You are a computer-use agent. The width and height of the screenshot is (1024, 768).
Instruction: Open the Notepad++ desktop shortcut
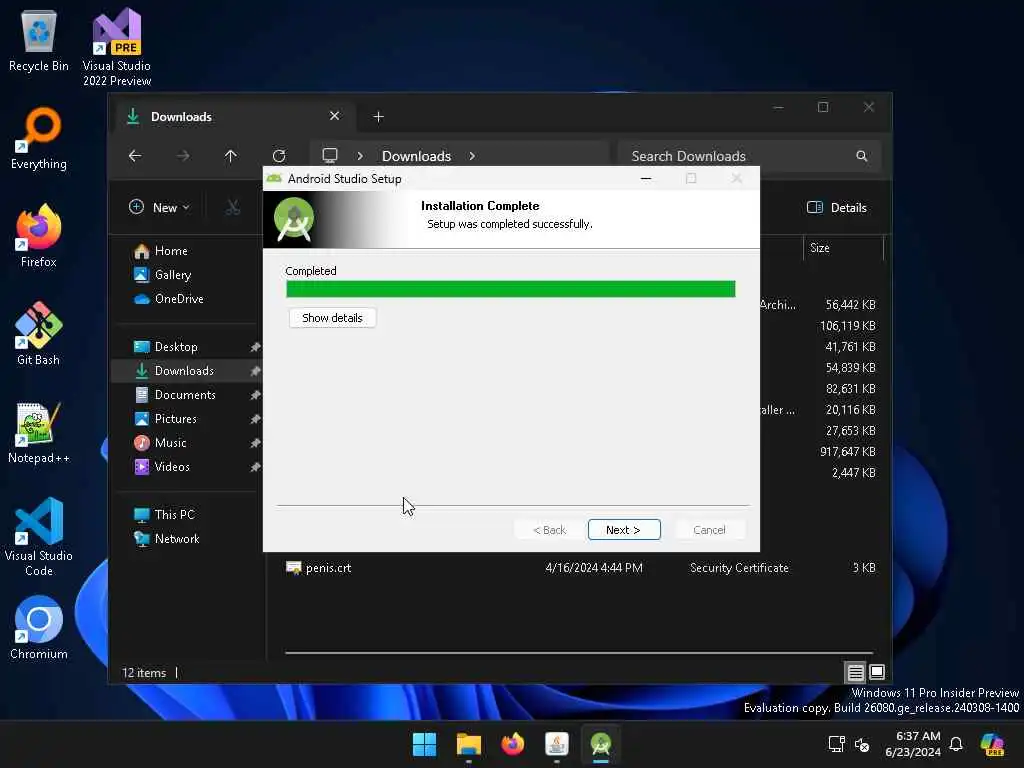click(x=39, y=432)
